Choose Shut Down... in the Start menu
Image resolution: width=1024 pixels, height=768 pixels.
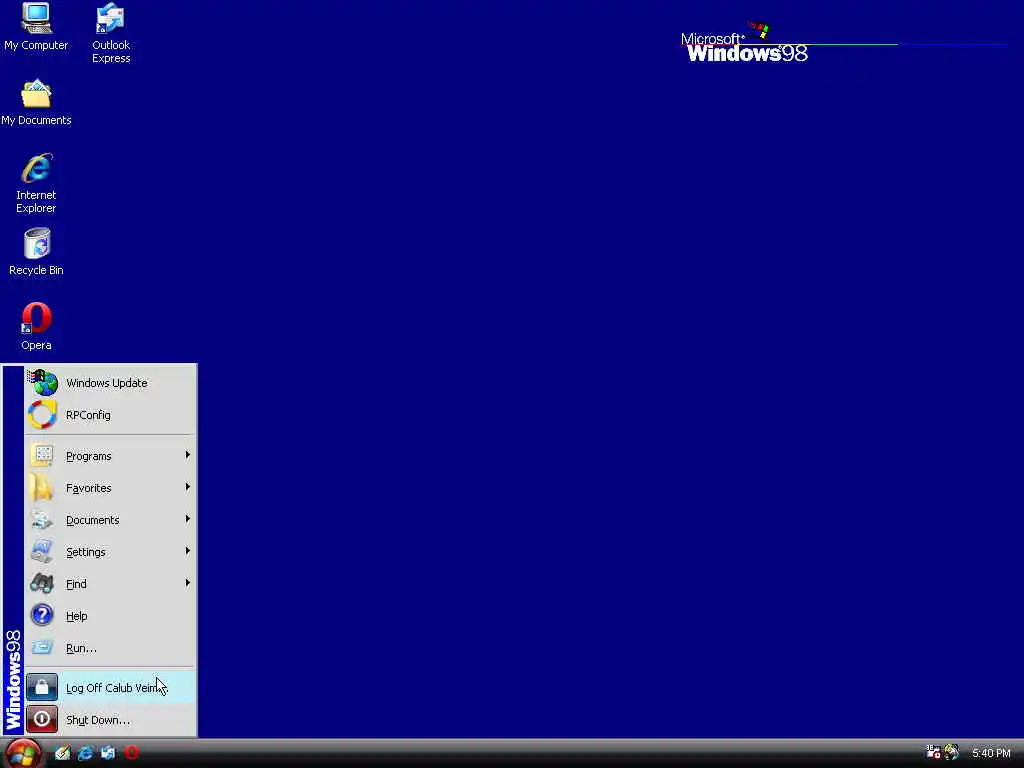tap(110, 720)
